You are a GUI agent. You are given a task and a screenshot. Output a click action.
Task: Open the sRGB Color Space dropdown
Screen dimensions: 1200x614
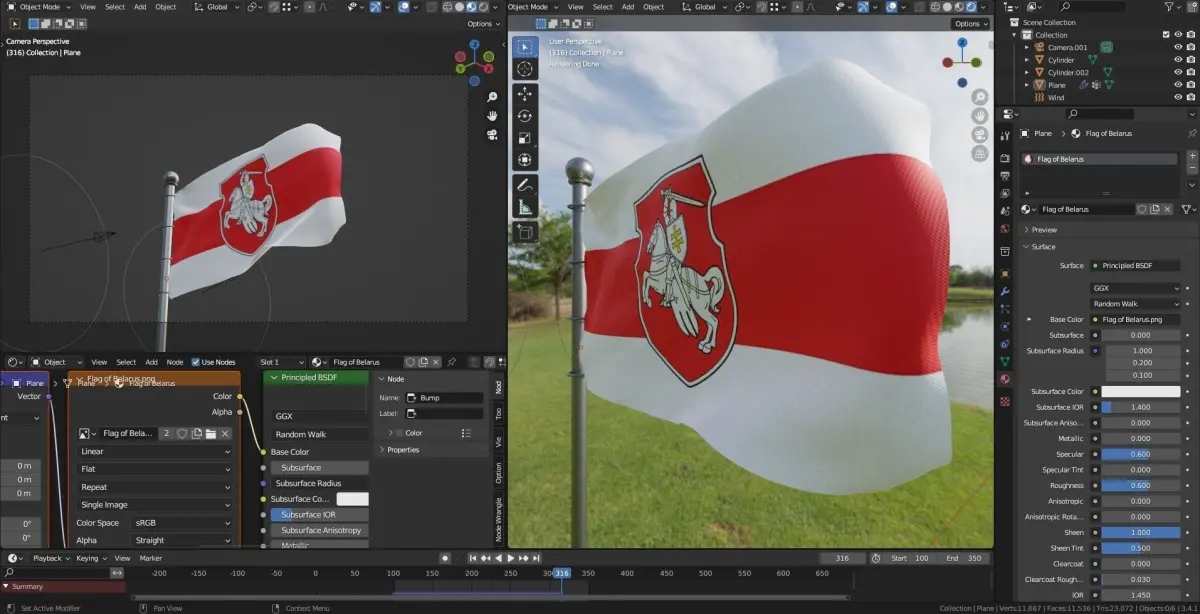click(x=183, y=523)
